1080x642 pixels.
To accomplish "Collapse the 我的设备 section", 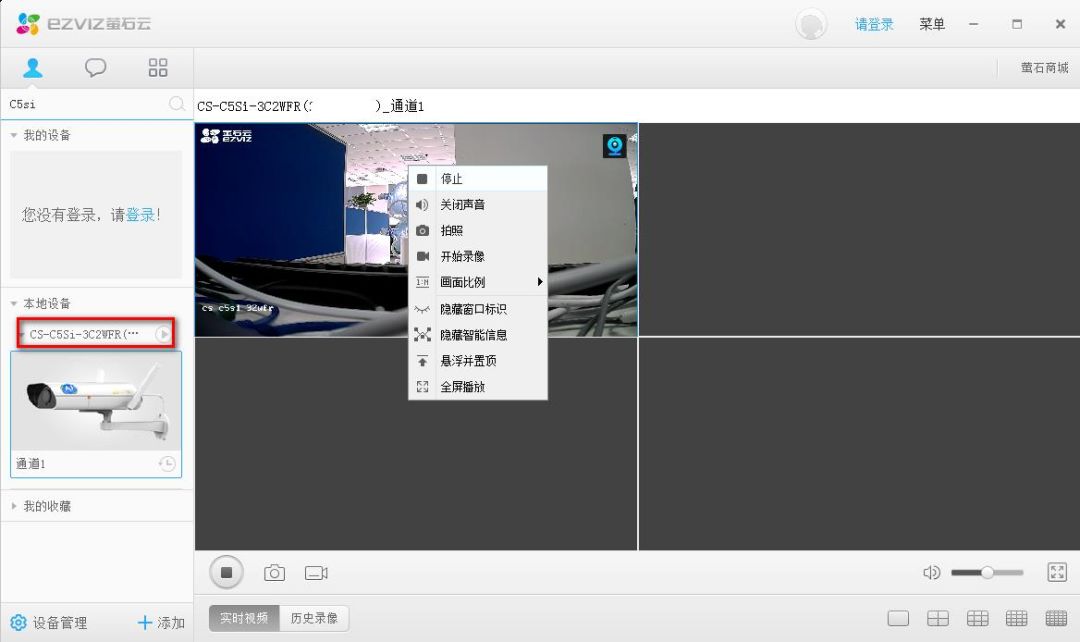I will [14, 135].
